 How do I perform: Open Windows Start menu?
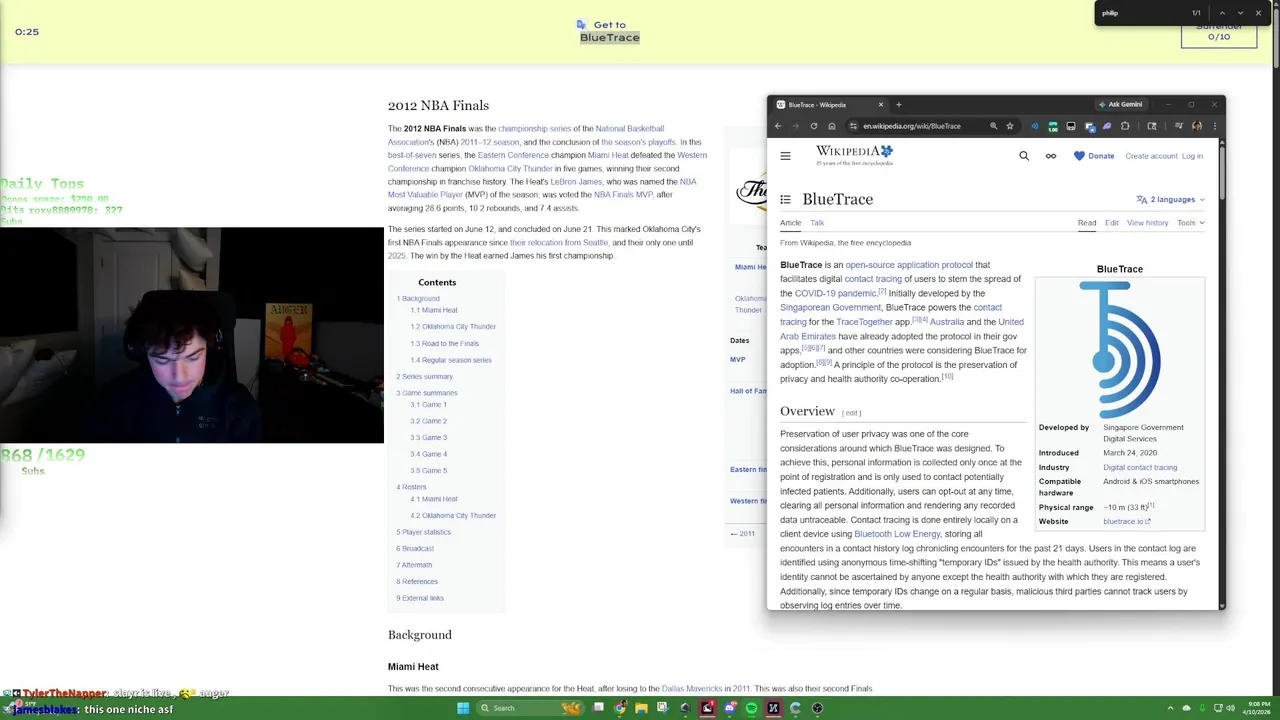click(463, 708)
